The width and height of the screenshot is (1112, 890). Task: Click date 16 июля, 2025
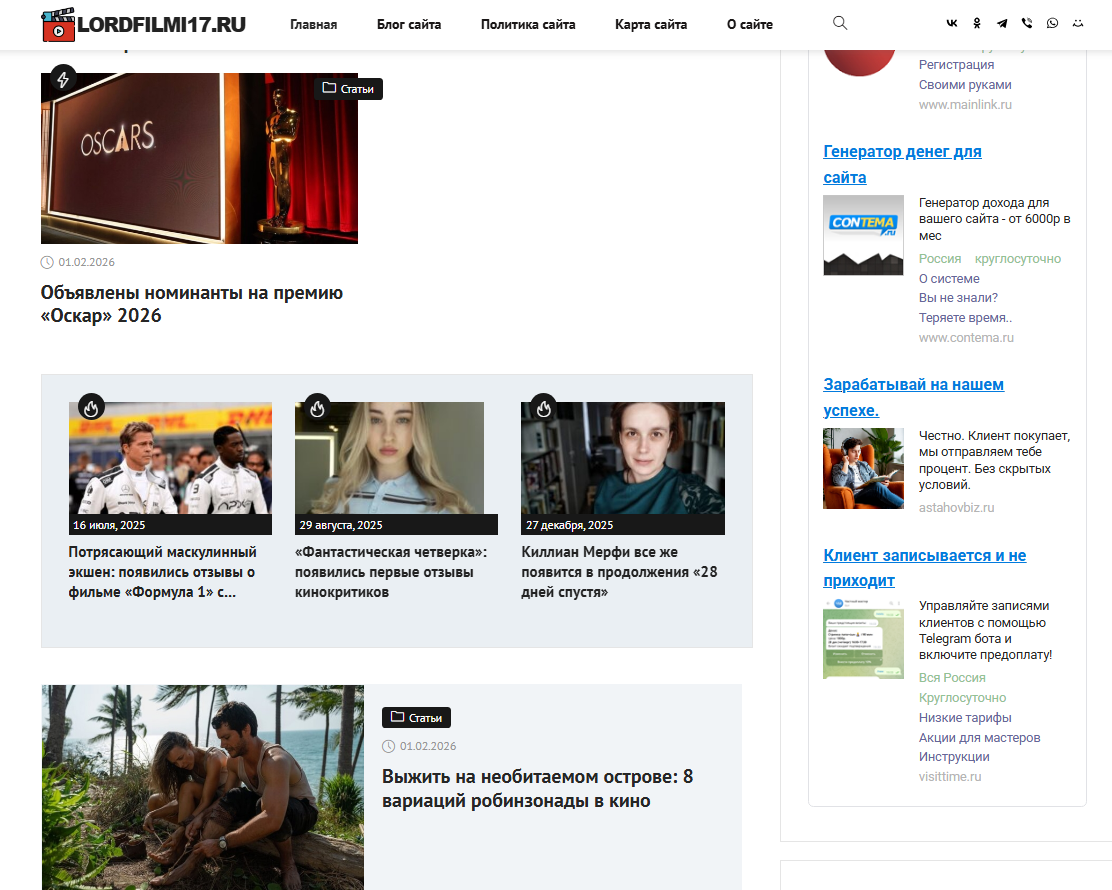[x=109, y=525]
